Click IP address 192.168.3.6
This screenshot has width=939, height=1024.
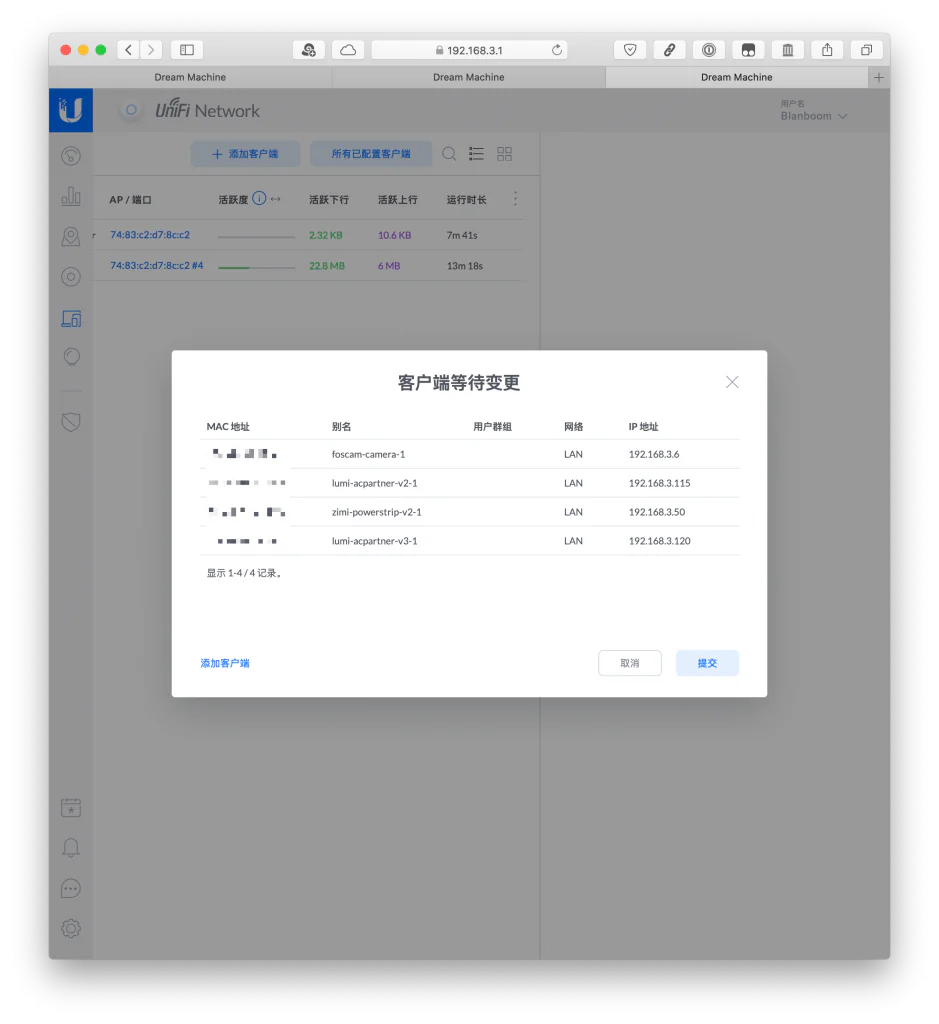tap(654, 454)
